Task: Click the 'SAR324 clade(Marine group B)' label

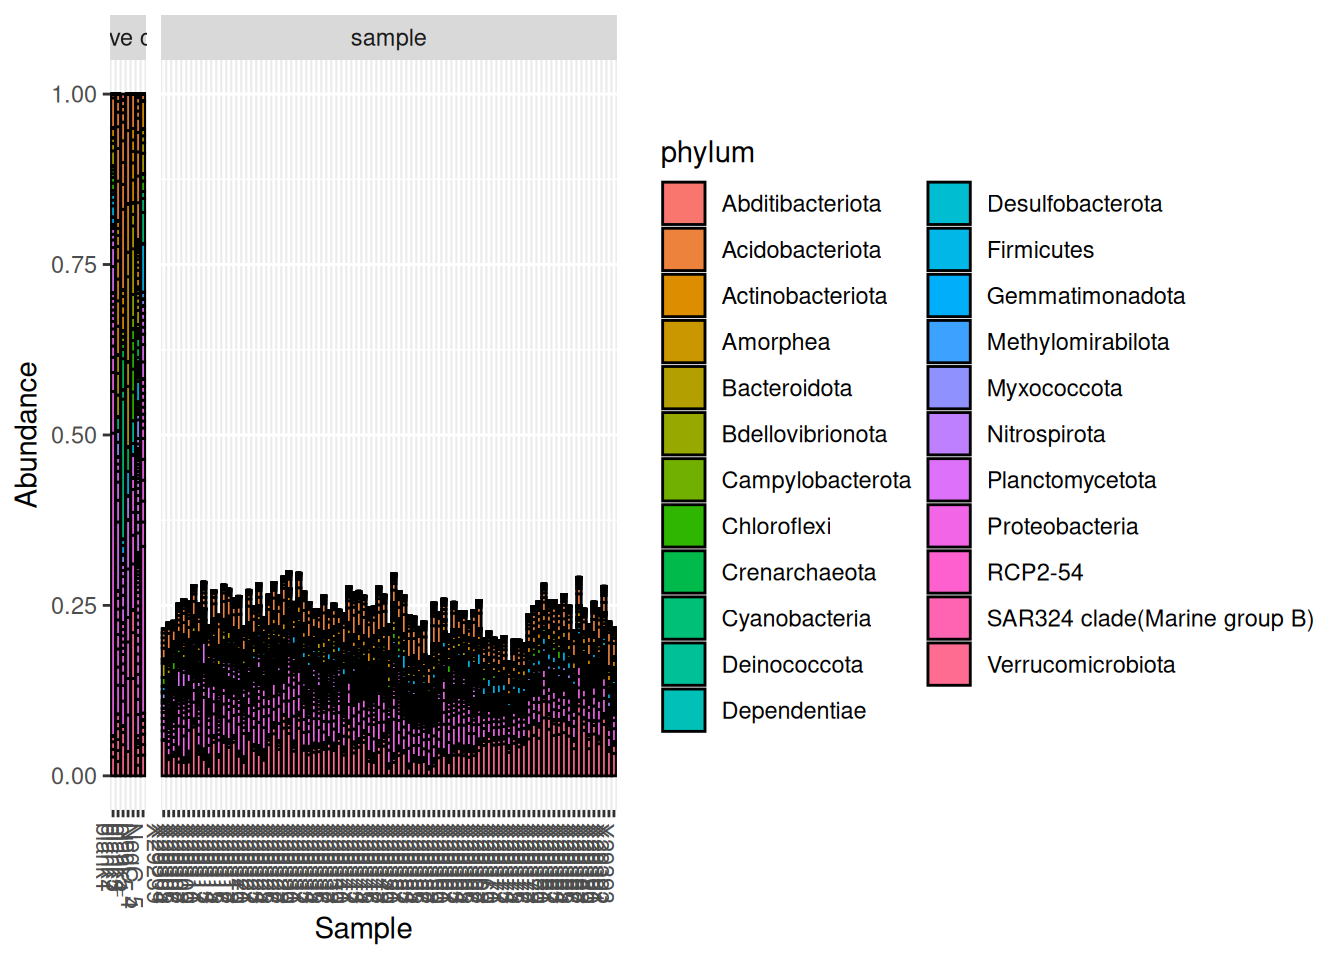Action: (x=1149, y=618)
